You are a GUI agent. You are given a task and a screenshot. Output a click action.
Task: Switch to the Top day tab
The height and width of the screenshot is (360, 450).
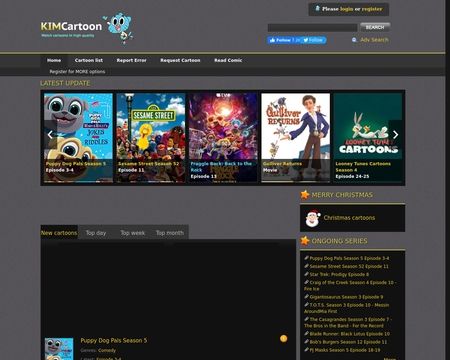pos(96,233)
